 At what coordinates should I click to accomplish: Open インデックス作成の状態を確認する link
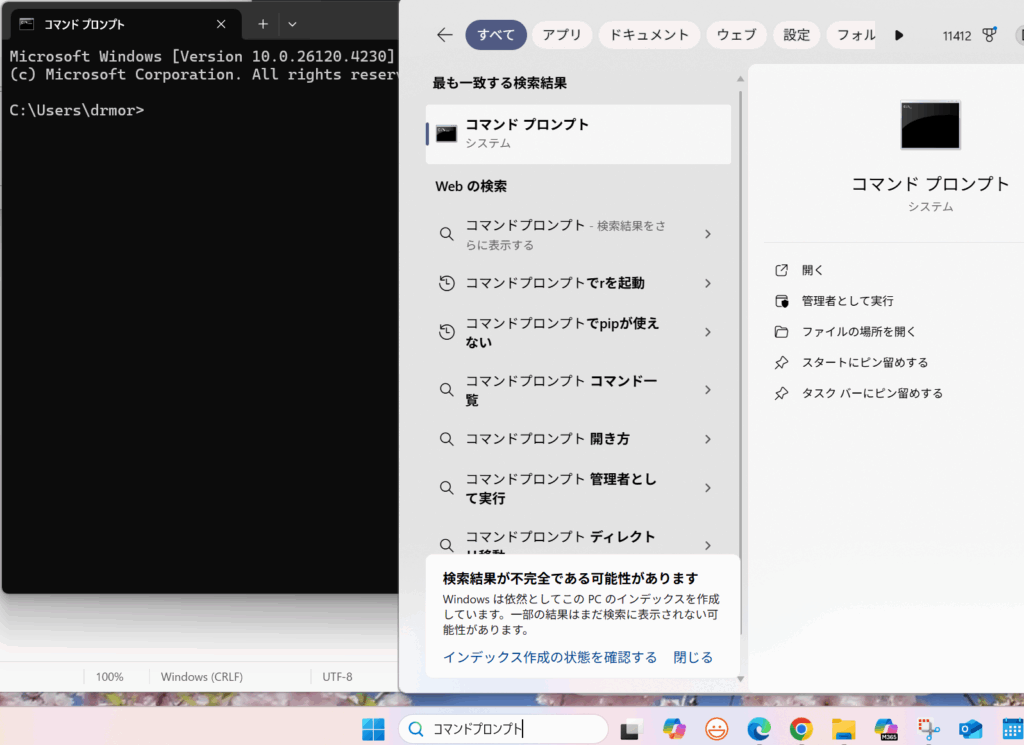[x=550, y=658]
